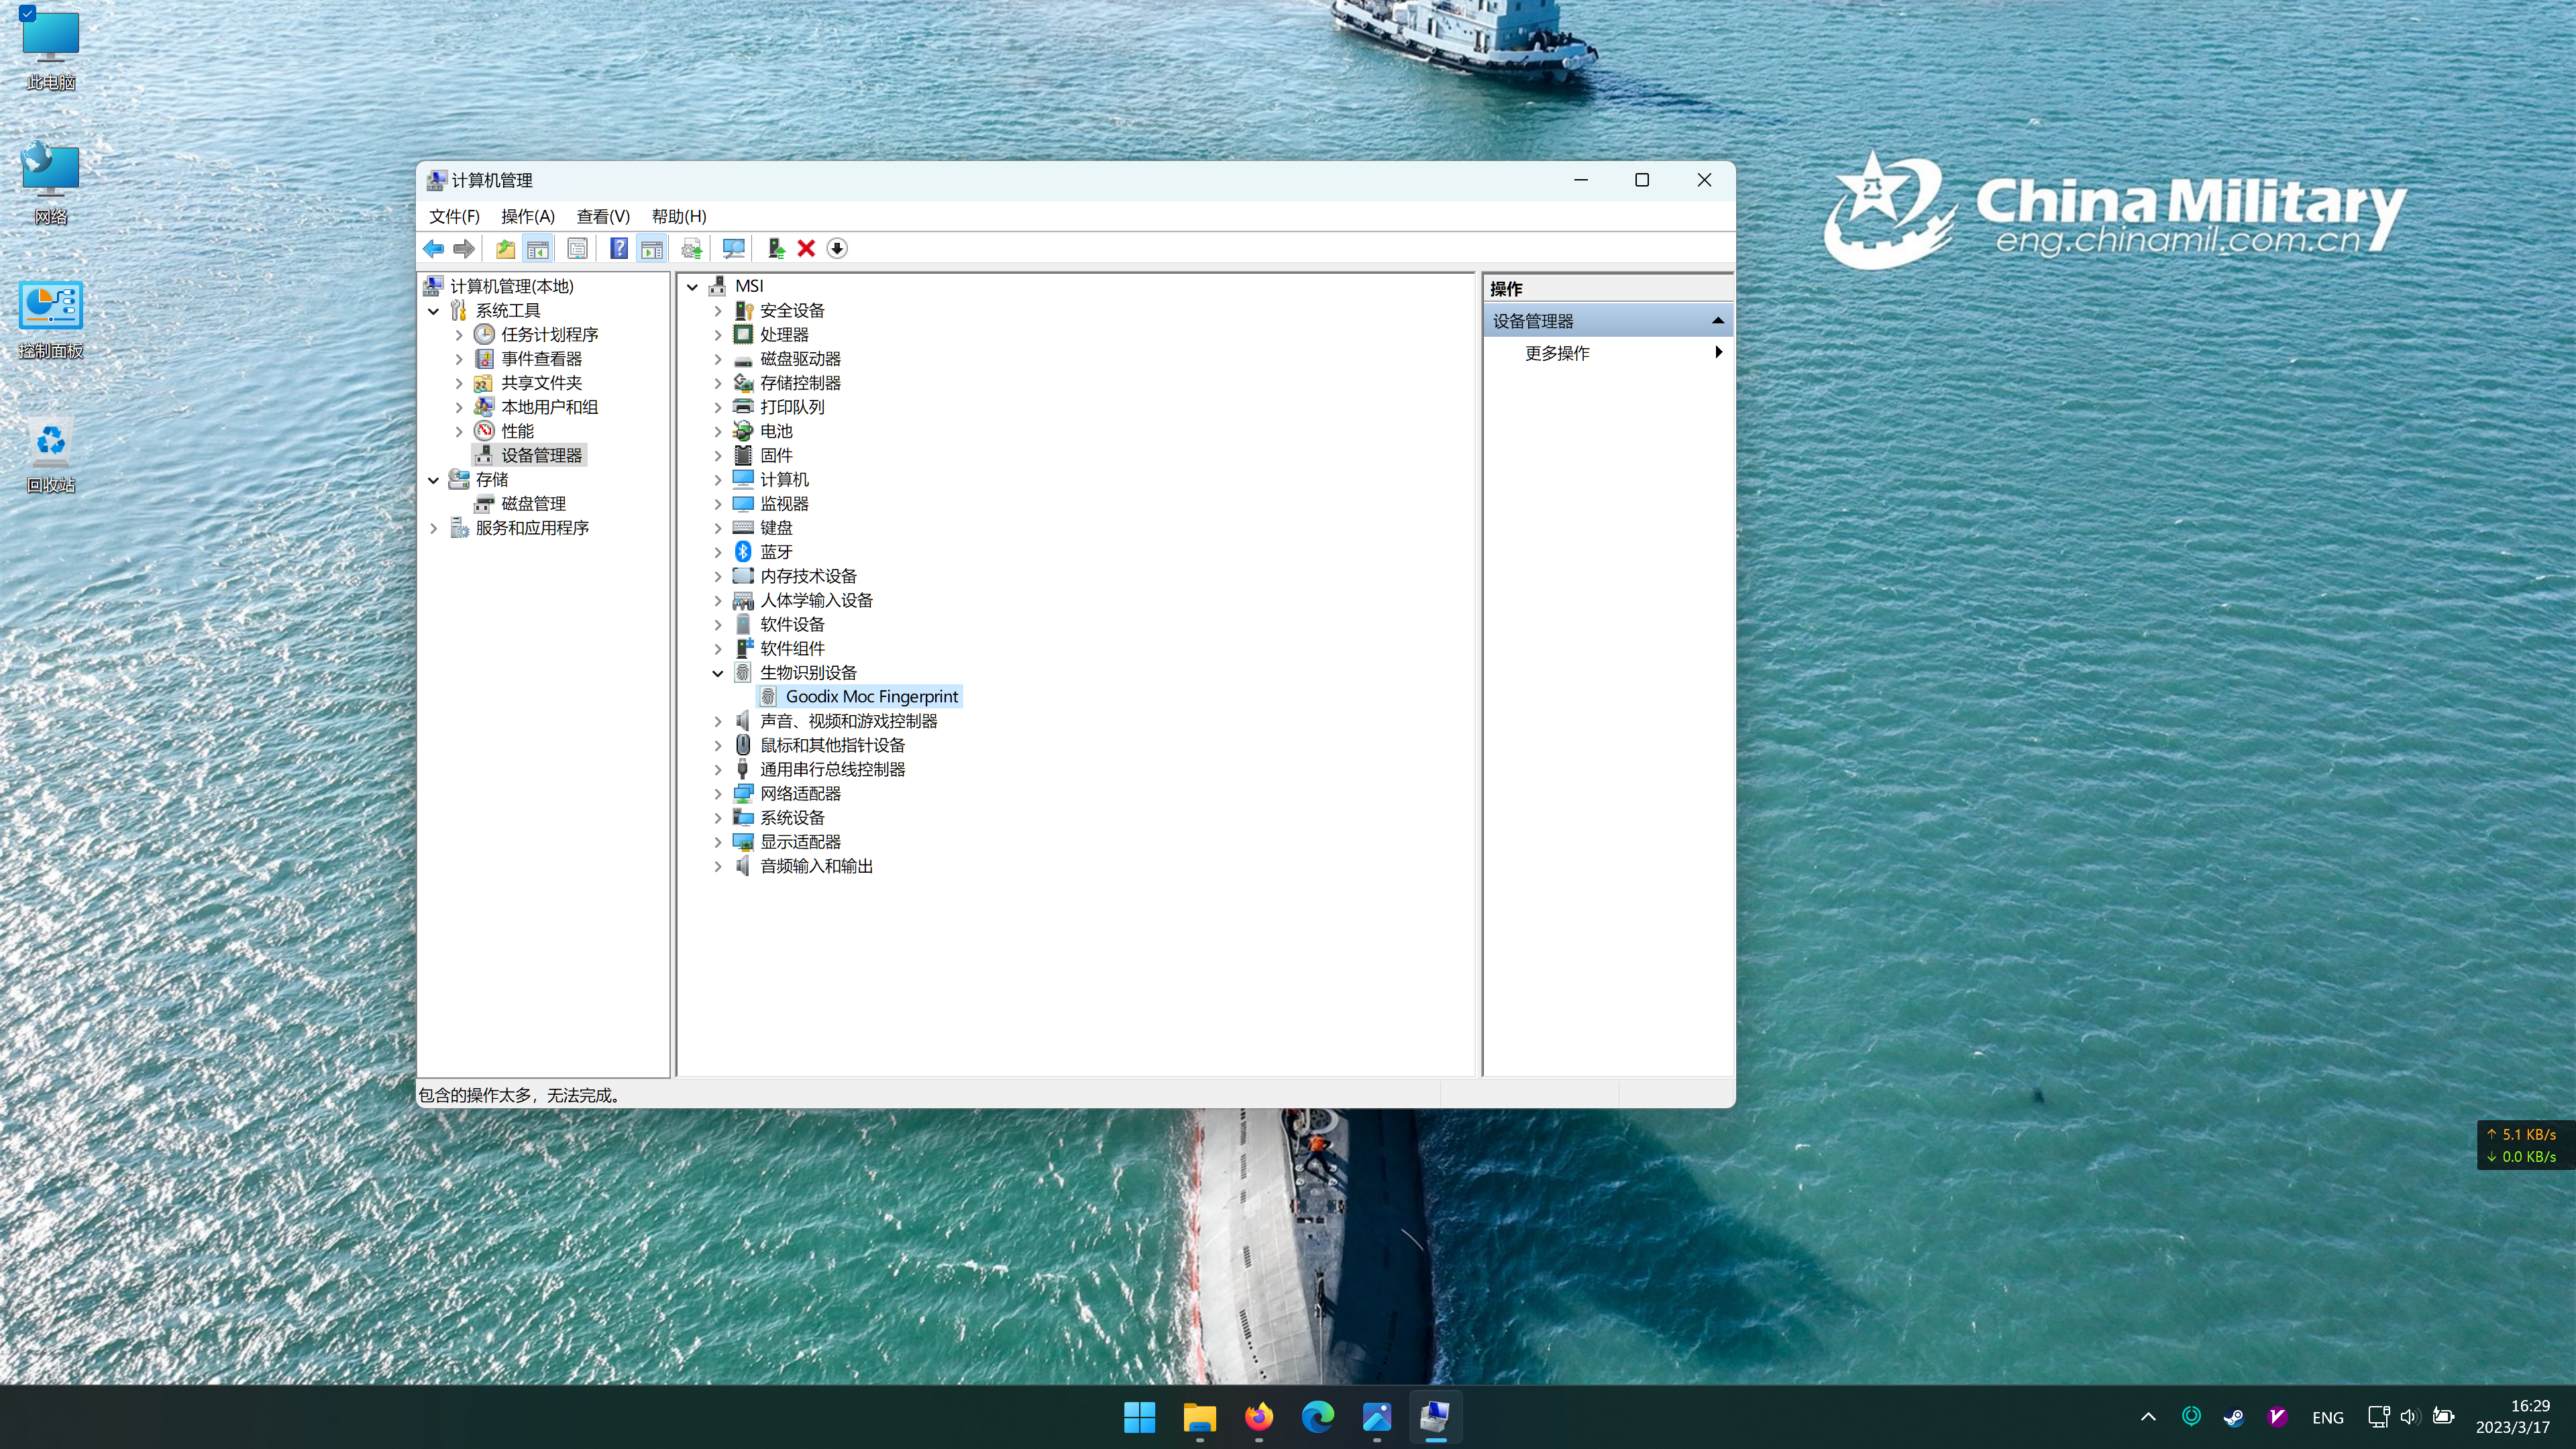Toggle Show/Hide Console Tree toolbar button
Screen dimensions: 2576x1449
coord(538,248)
